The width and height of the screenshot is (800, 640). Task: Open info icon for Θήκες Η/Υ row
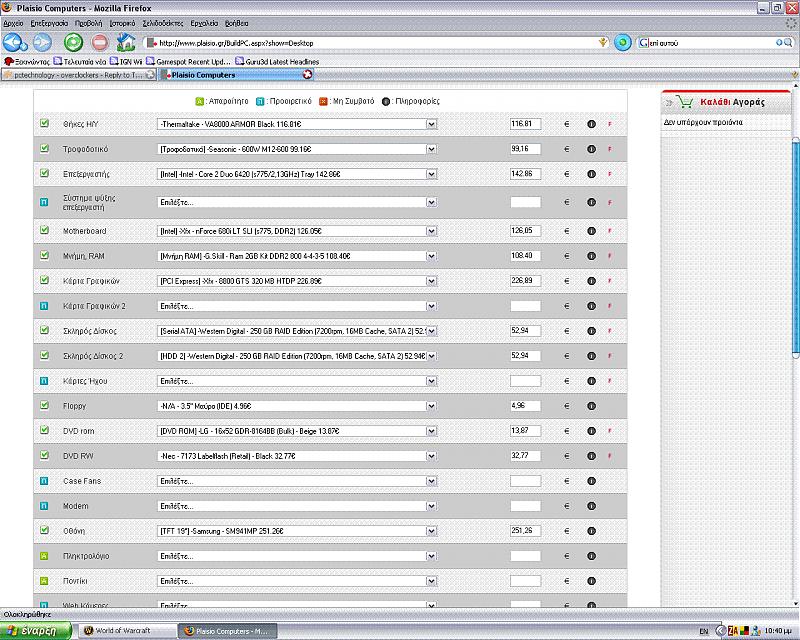591,124
